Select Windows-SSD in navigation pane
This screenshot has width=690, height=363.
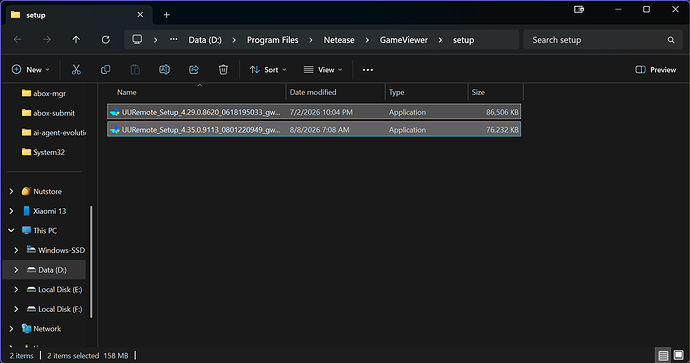click(x=56, y=250)
